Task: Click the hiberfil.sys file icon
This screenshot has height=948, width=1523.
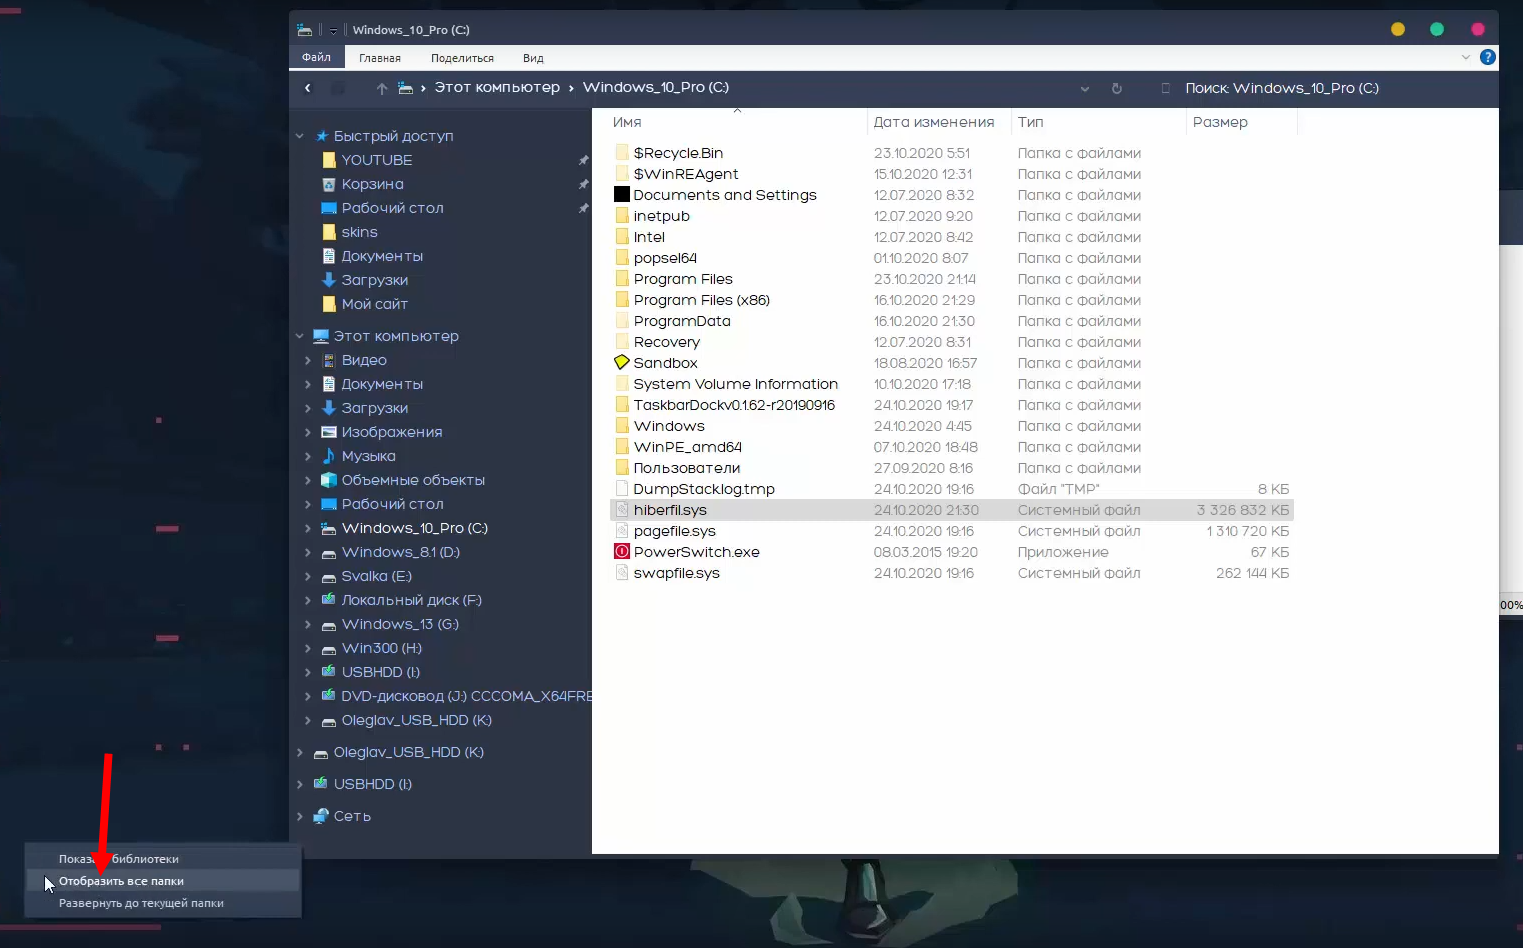Action: tap(622, 509)
